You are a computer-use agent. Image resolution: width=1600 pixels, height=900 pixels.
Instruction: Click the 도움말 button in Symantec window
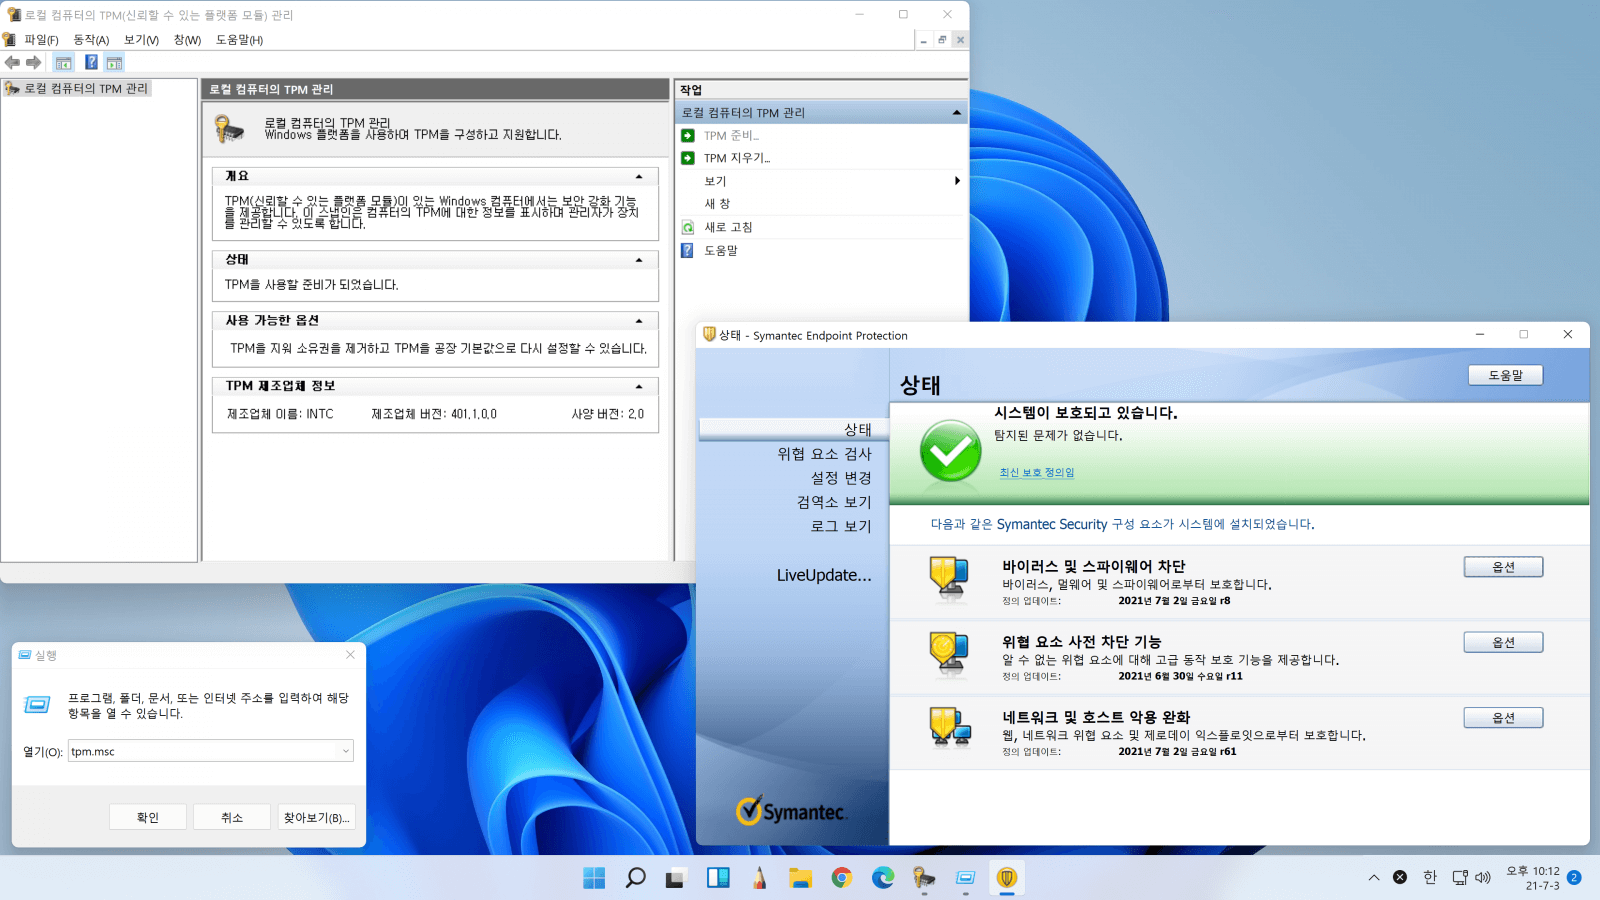point(1505,375)
